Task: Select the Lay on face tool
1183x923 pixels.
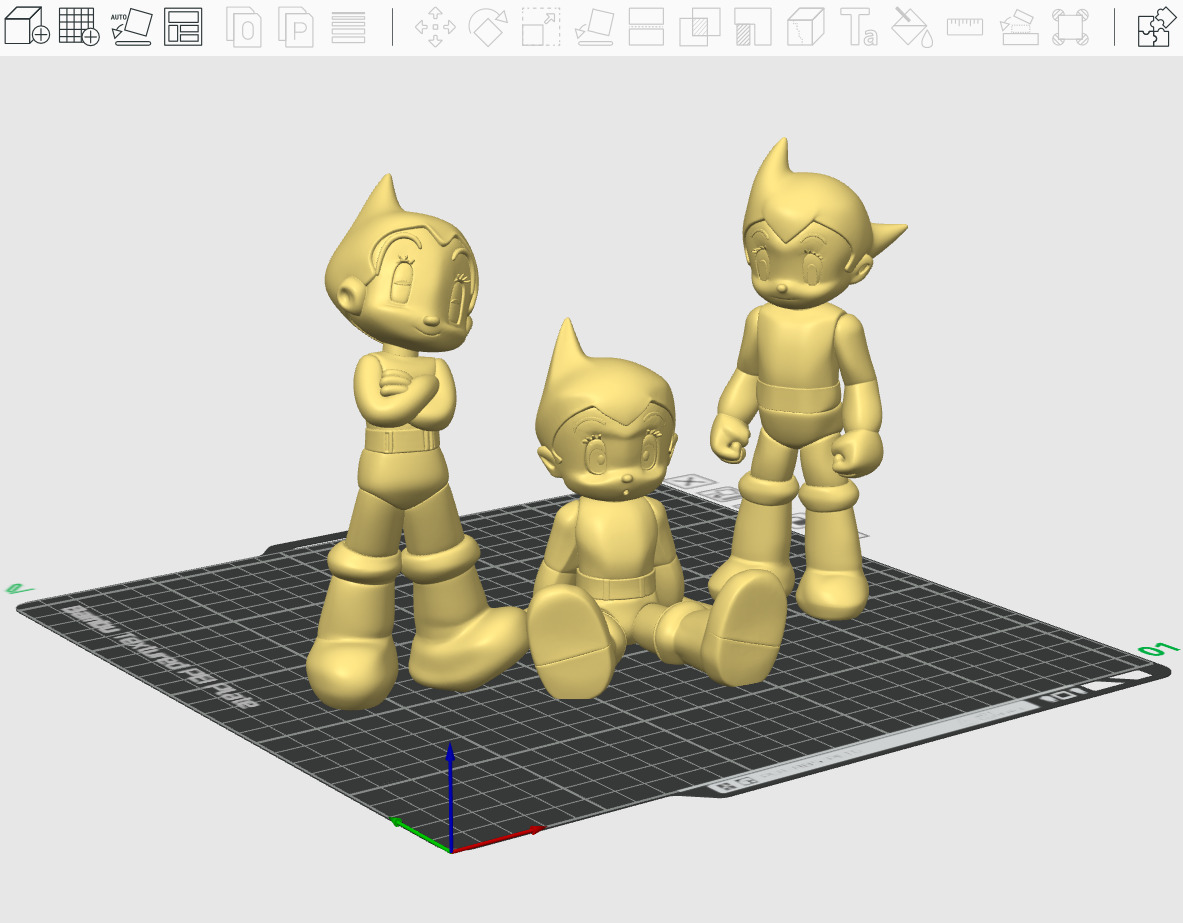Action: (594, 27)
